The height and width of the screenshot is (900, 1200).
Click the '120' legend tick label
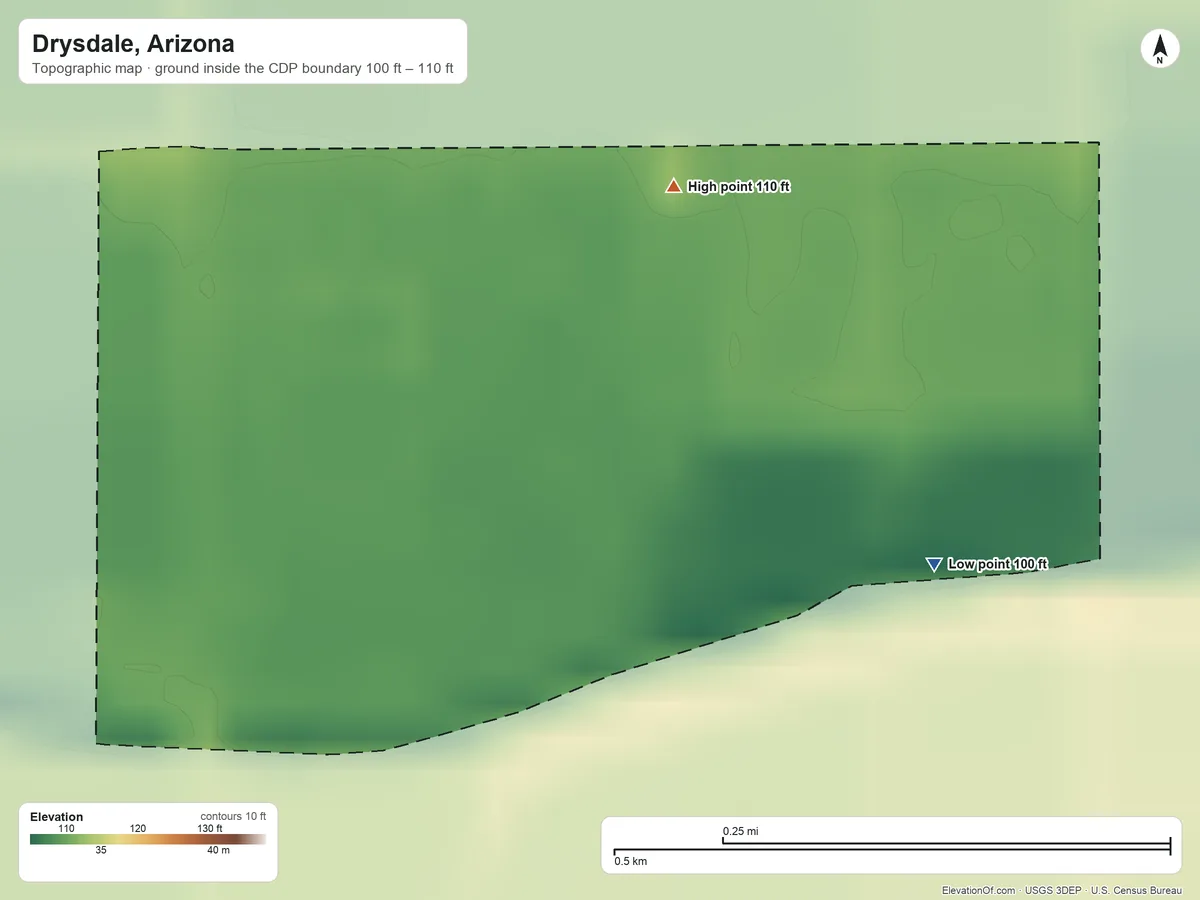(138, 829)
